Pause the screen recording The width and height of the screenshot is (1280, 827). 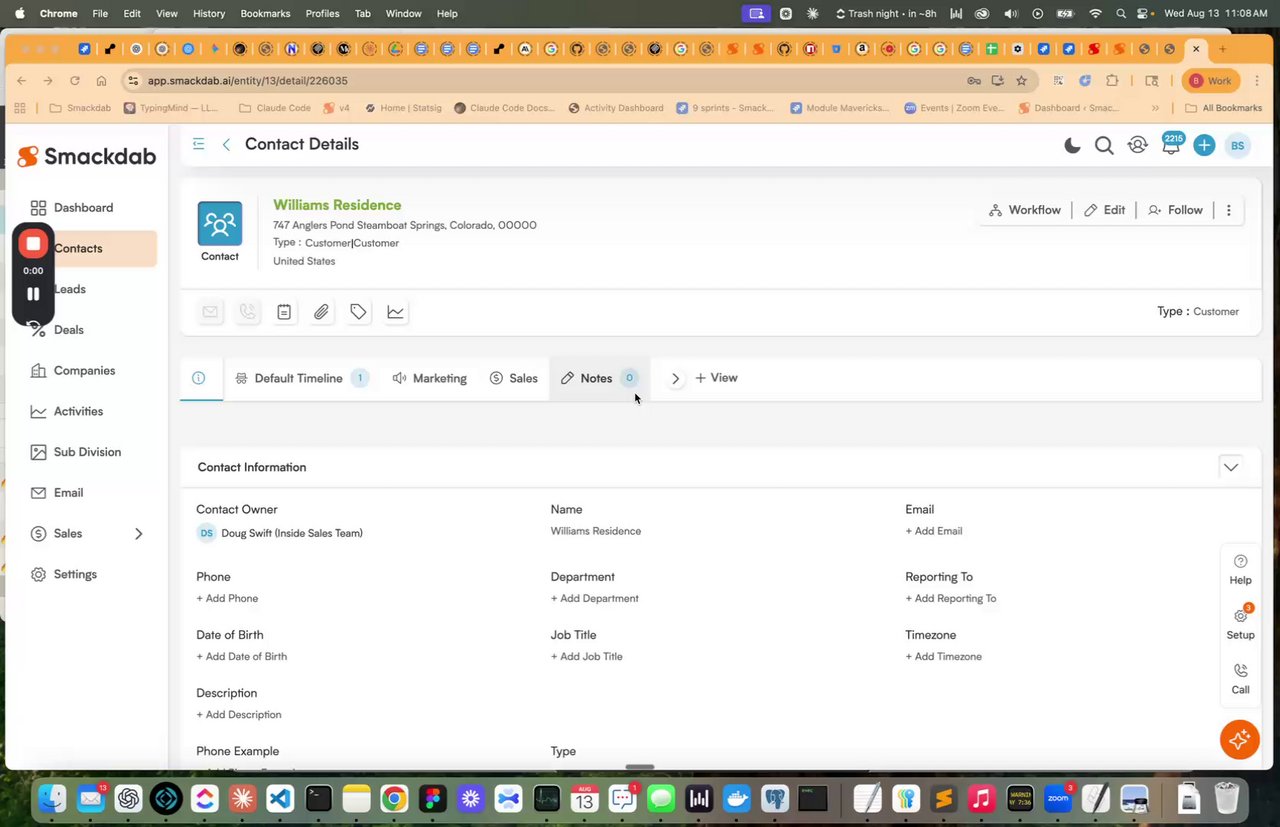pyautogui.click(x=33, y=294)
